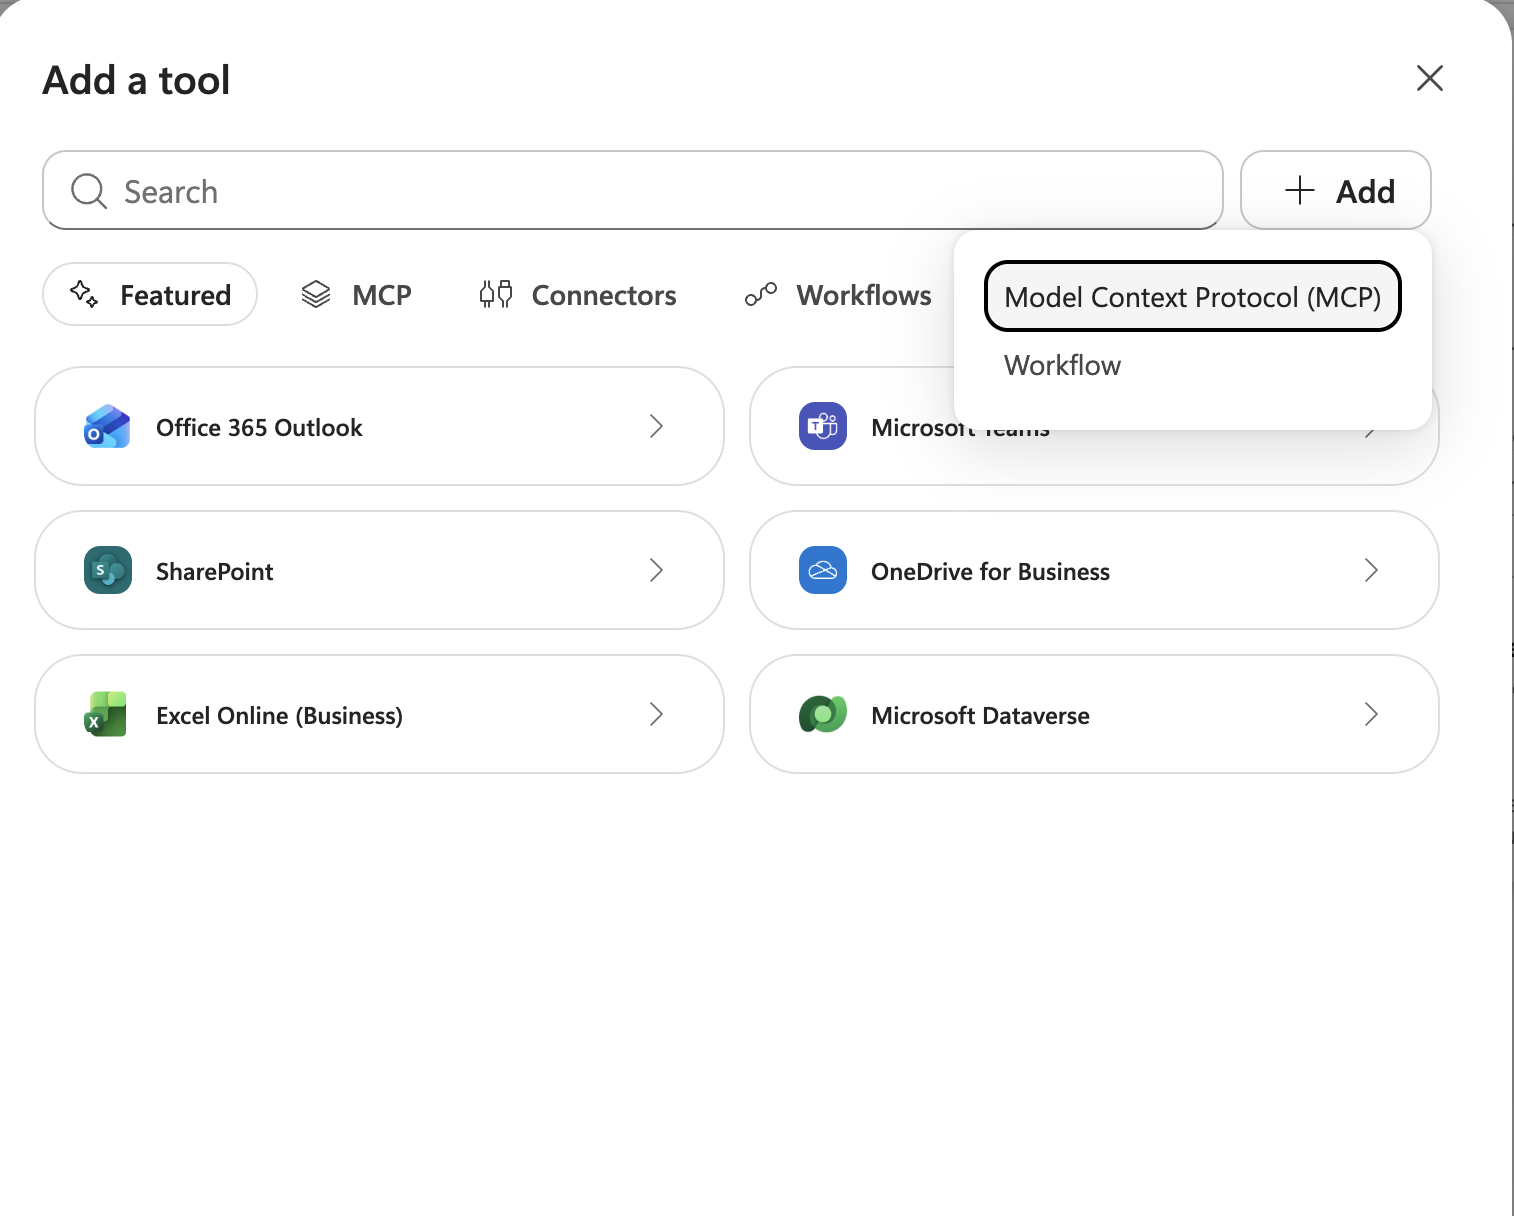Click the Excel Online icon
The image size is (1514, 1216).
pos(106,715)
